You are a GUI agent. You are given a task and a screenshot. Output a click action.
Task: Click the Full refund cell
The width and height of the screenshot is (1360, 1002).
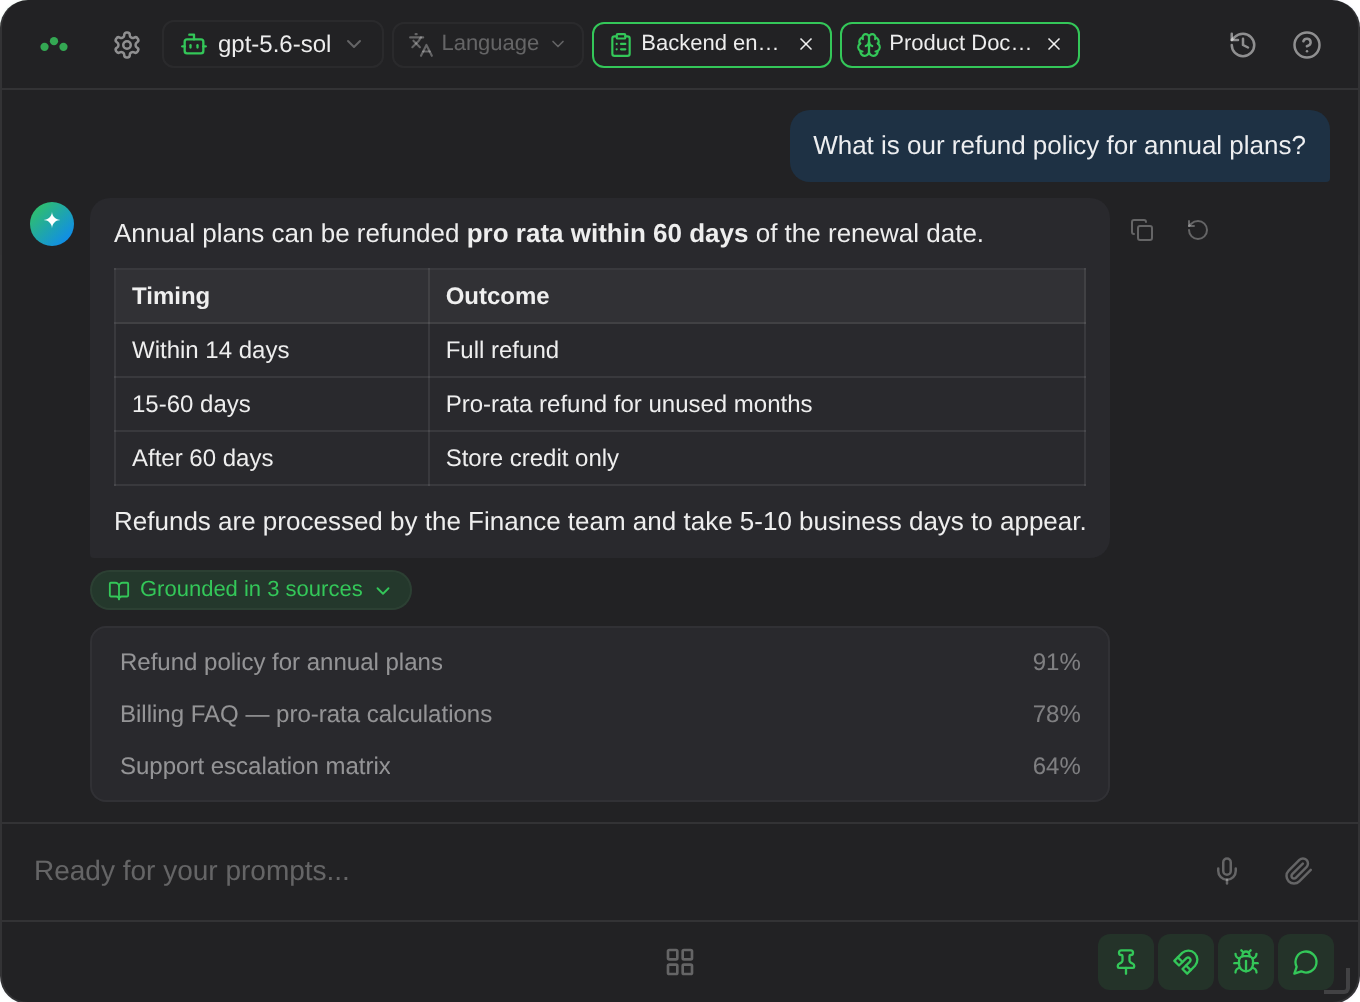[x=757, y=350]
